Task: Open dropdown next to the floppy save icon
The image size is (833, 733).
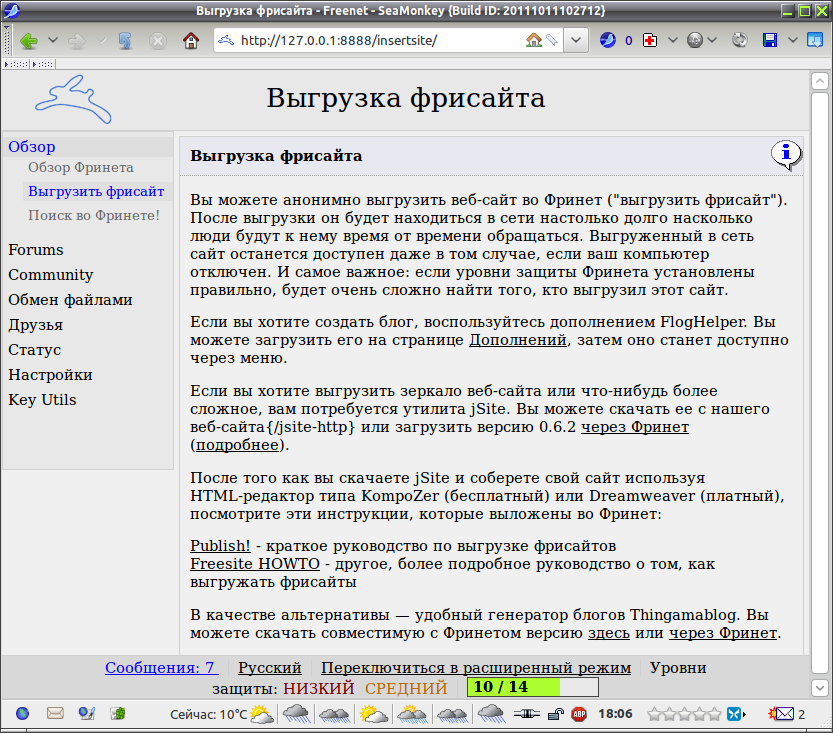Action: (793, 40)
